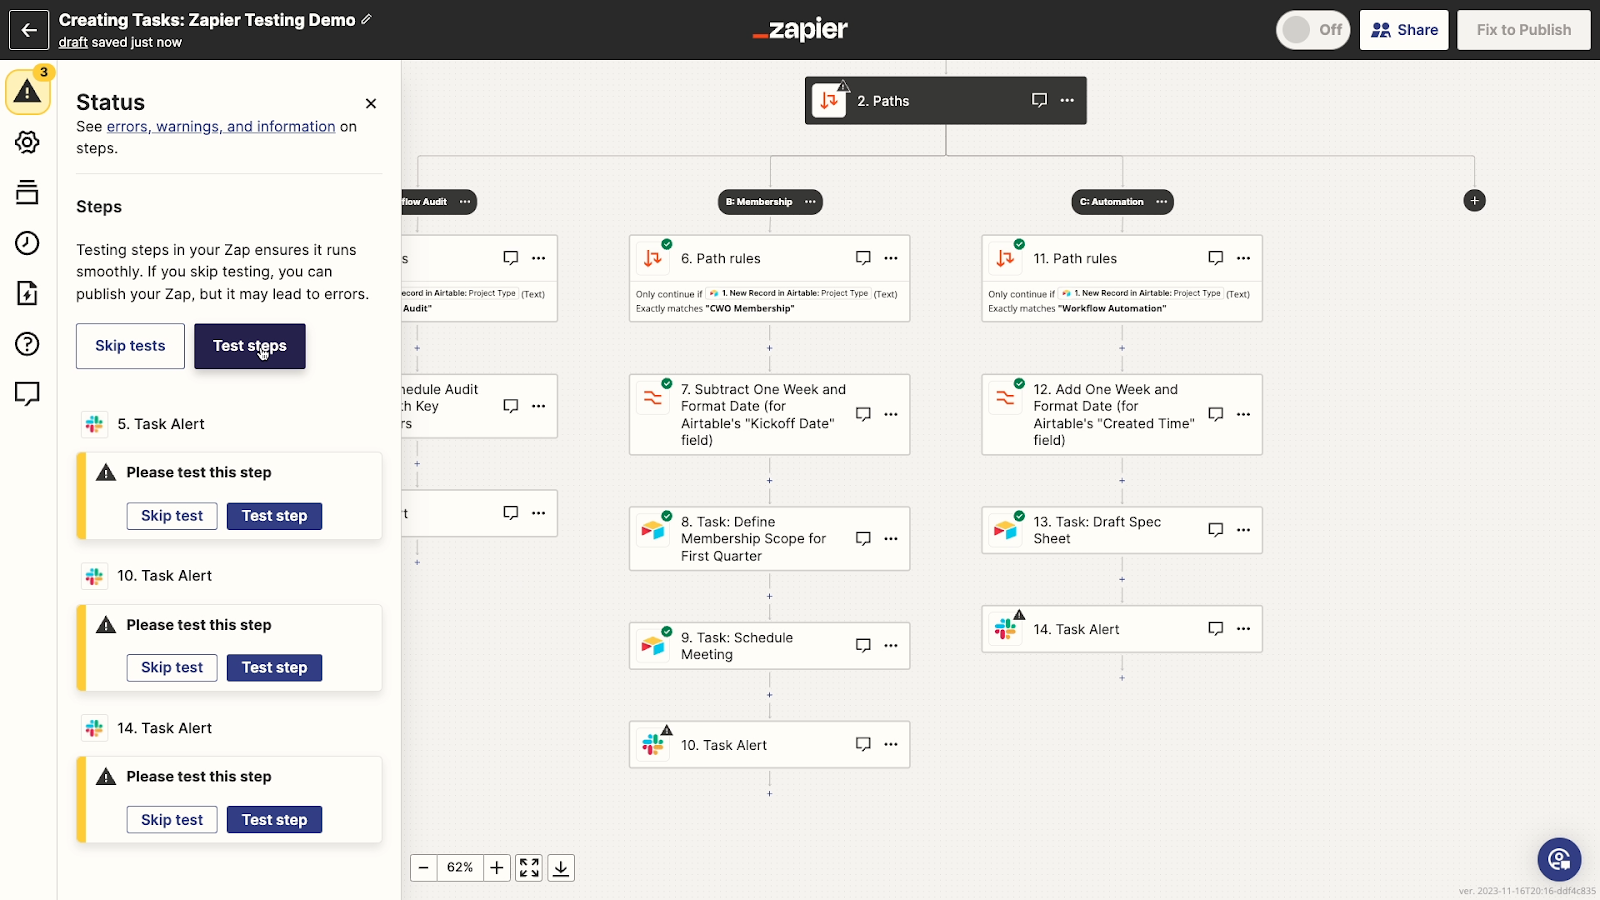Viewport: 1600px width, 900px height.
Task: Open the settings gear in sidebar
Action: click(x=28, y=142)
